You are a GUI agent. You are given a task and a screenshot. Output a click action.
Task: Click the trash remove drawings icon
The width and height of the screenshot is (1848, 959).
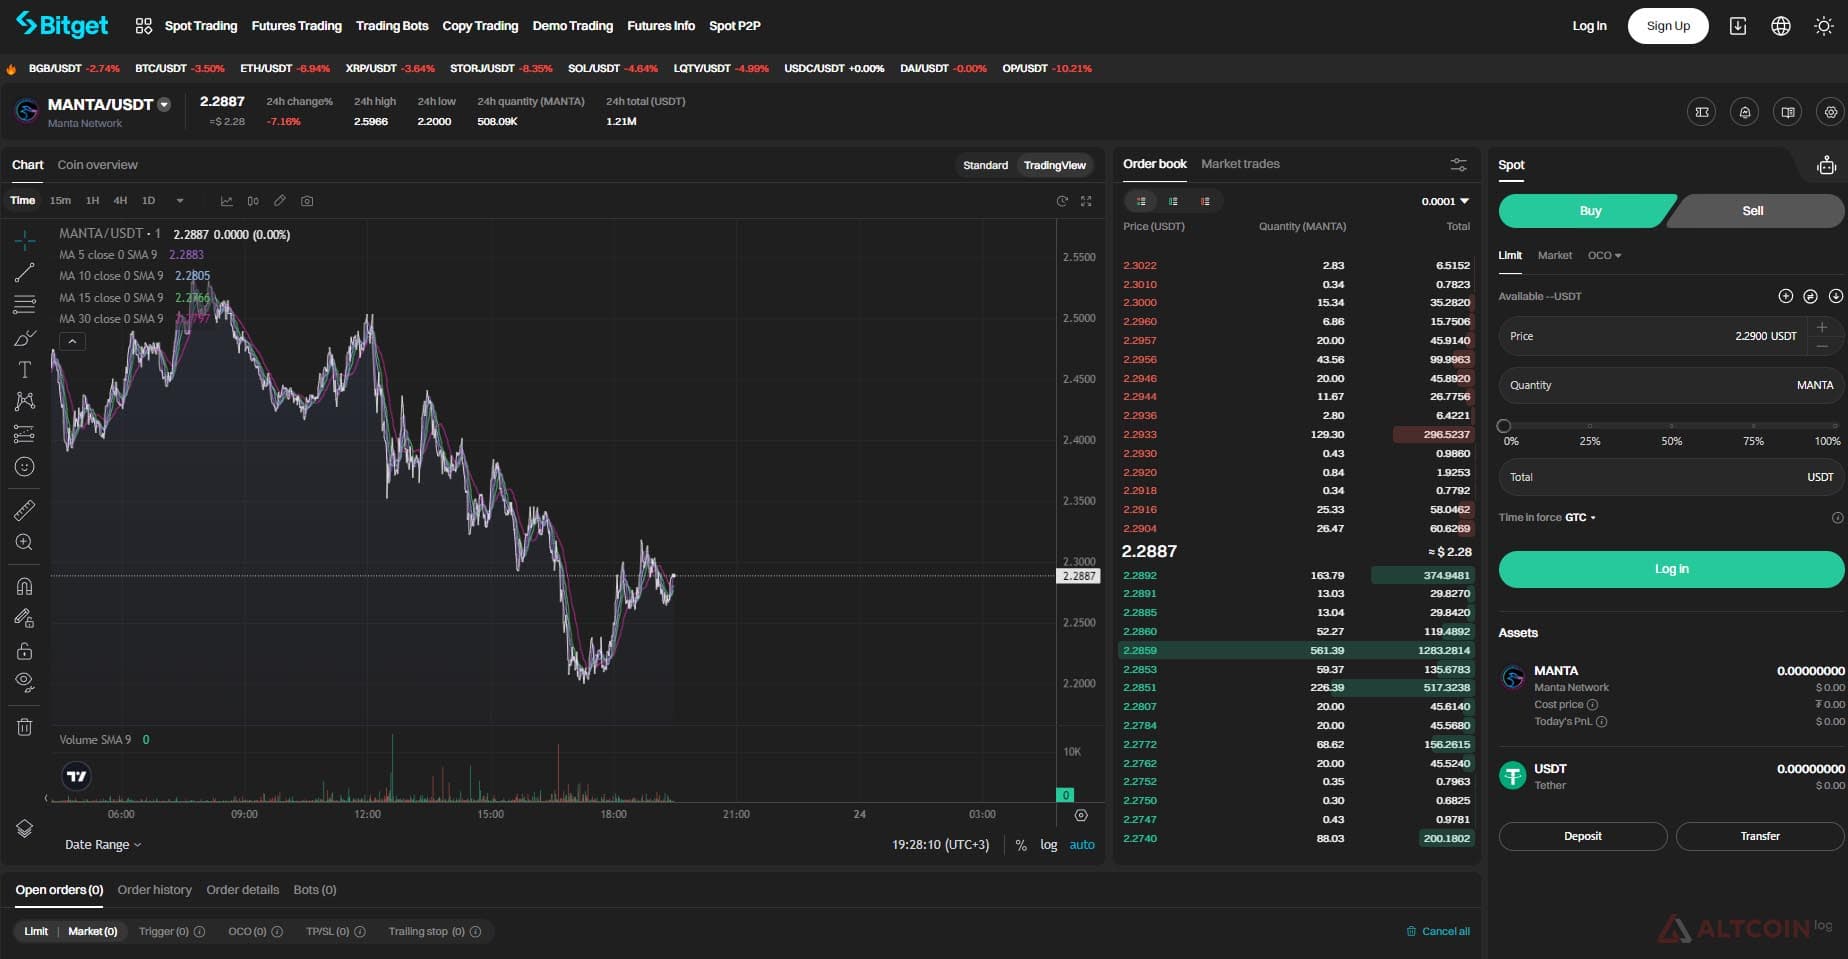(x=25, y=727)
